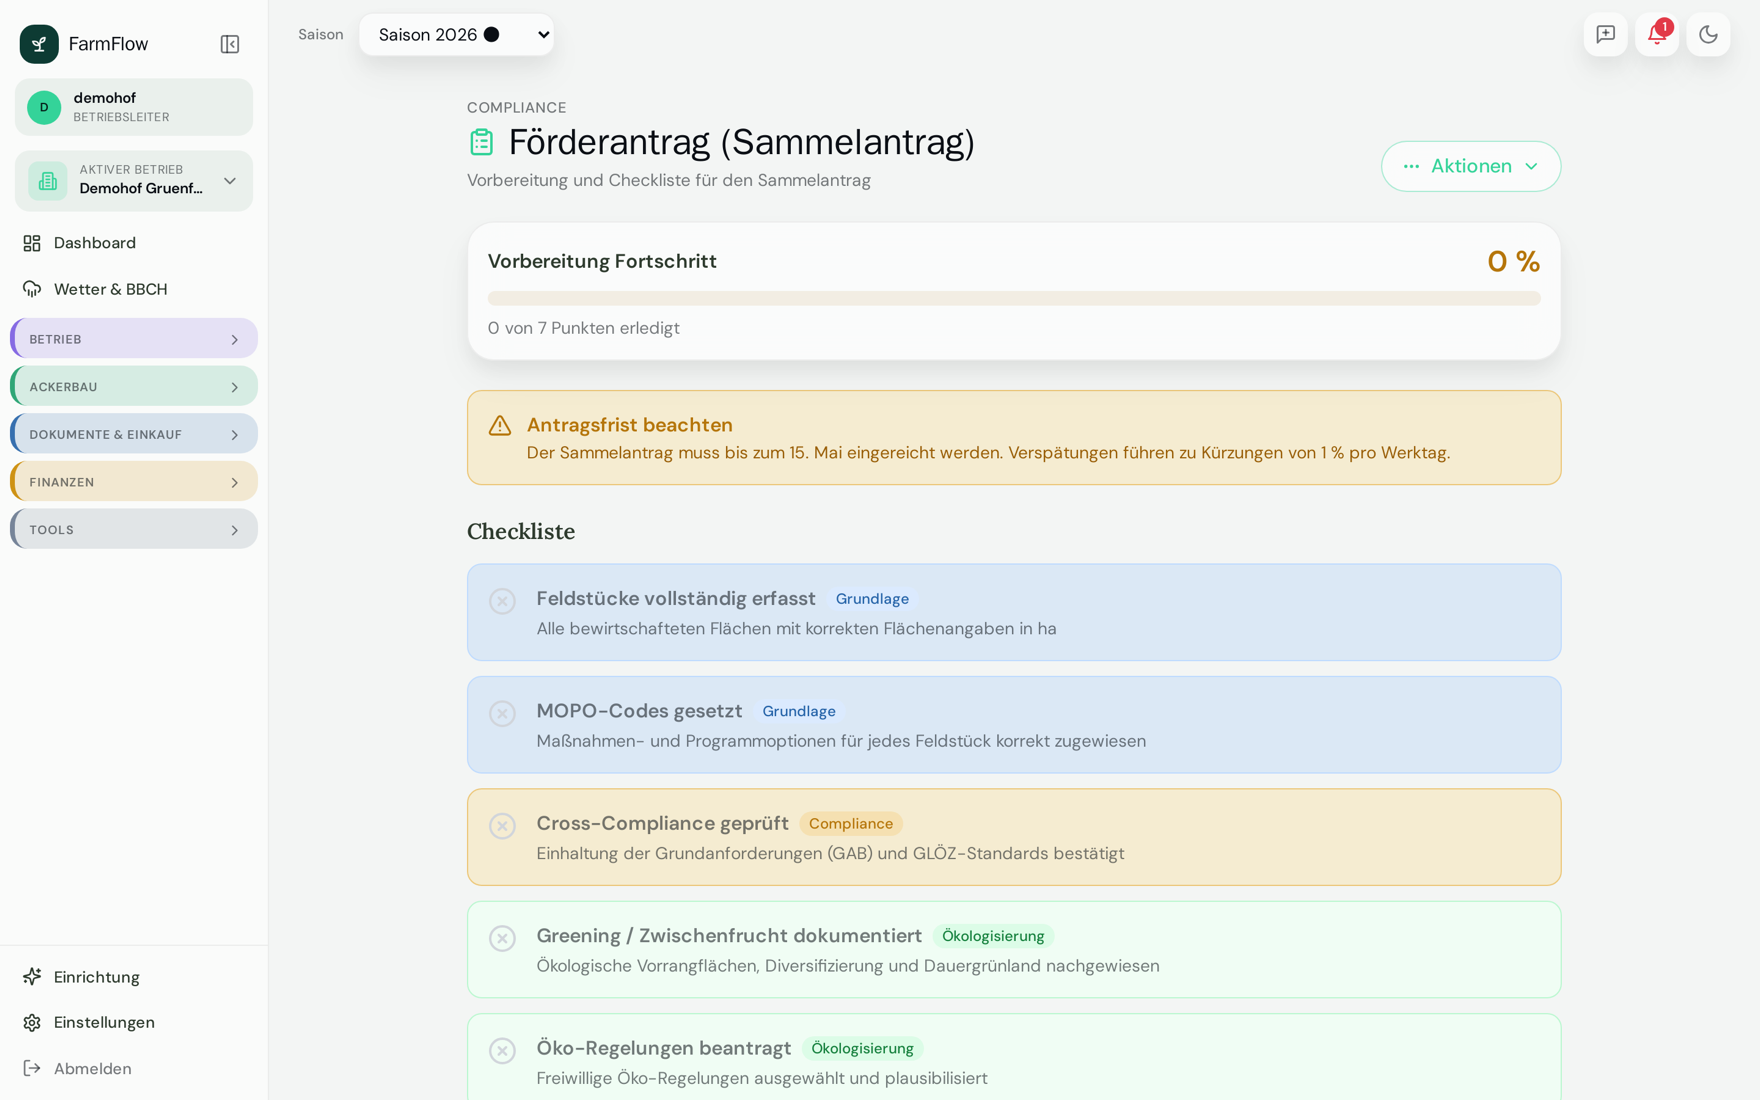The image size is (1760, 1100).
Task: Click the Förderantrag clipboard icon
Action: pos(481,142)
